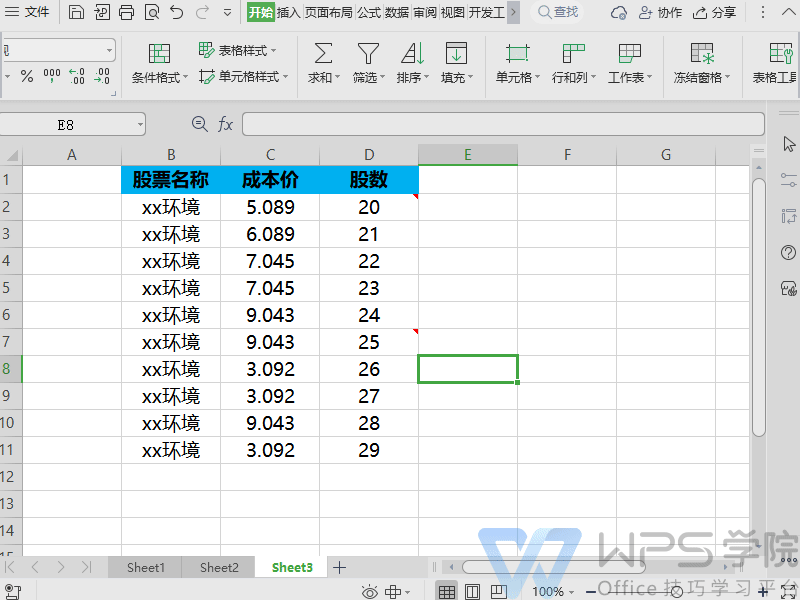Screen dimensions: 800x600
Task: Click into the formula bar input
Action: (503, 124)
